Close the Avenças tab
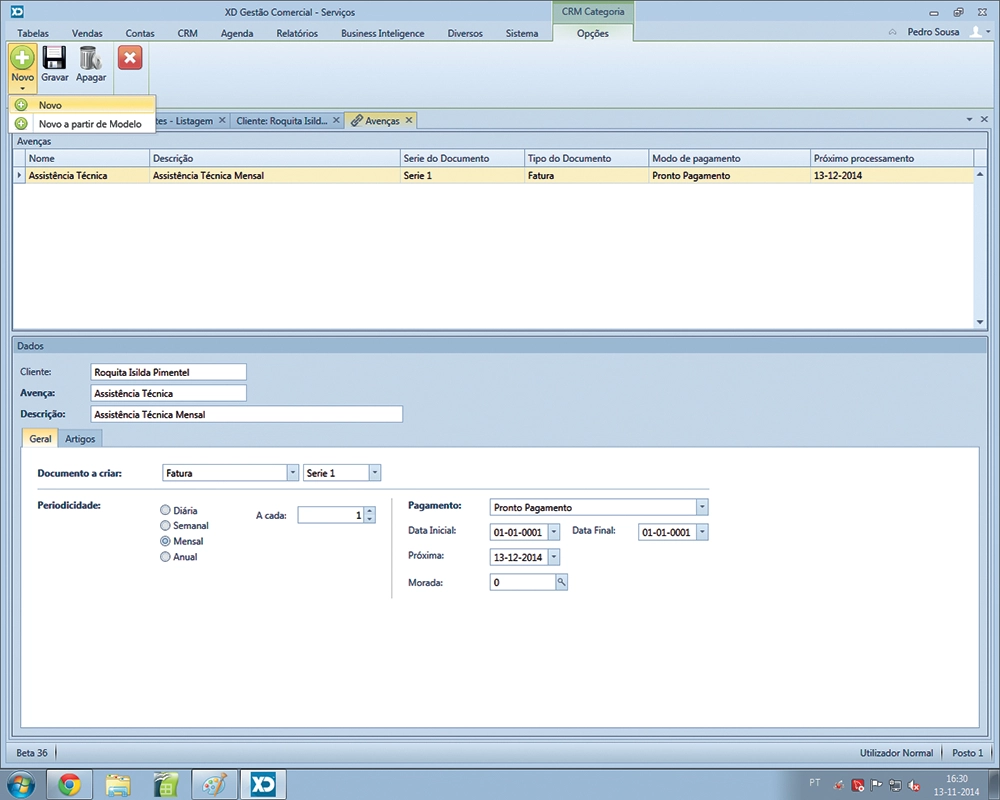 click(409, 120)
